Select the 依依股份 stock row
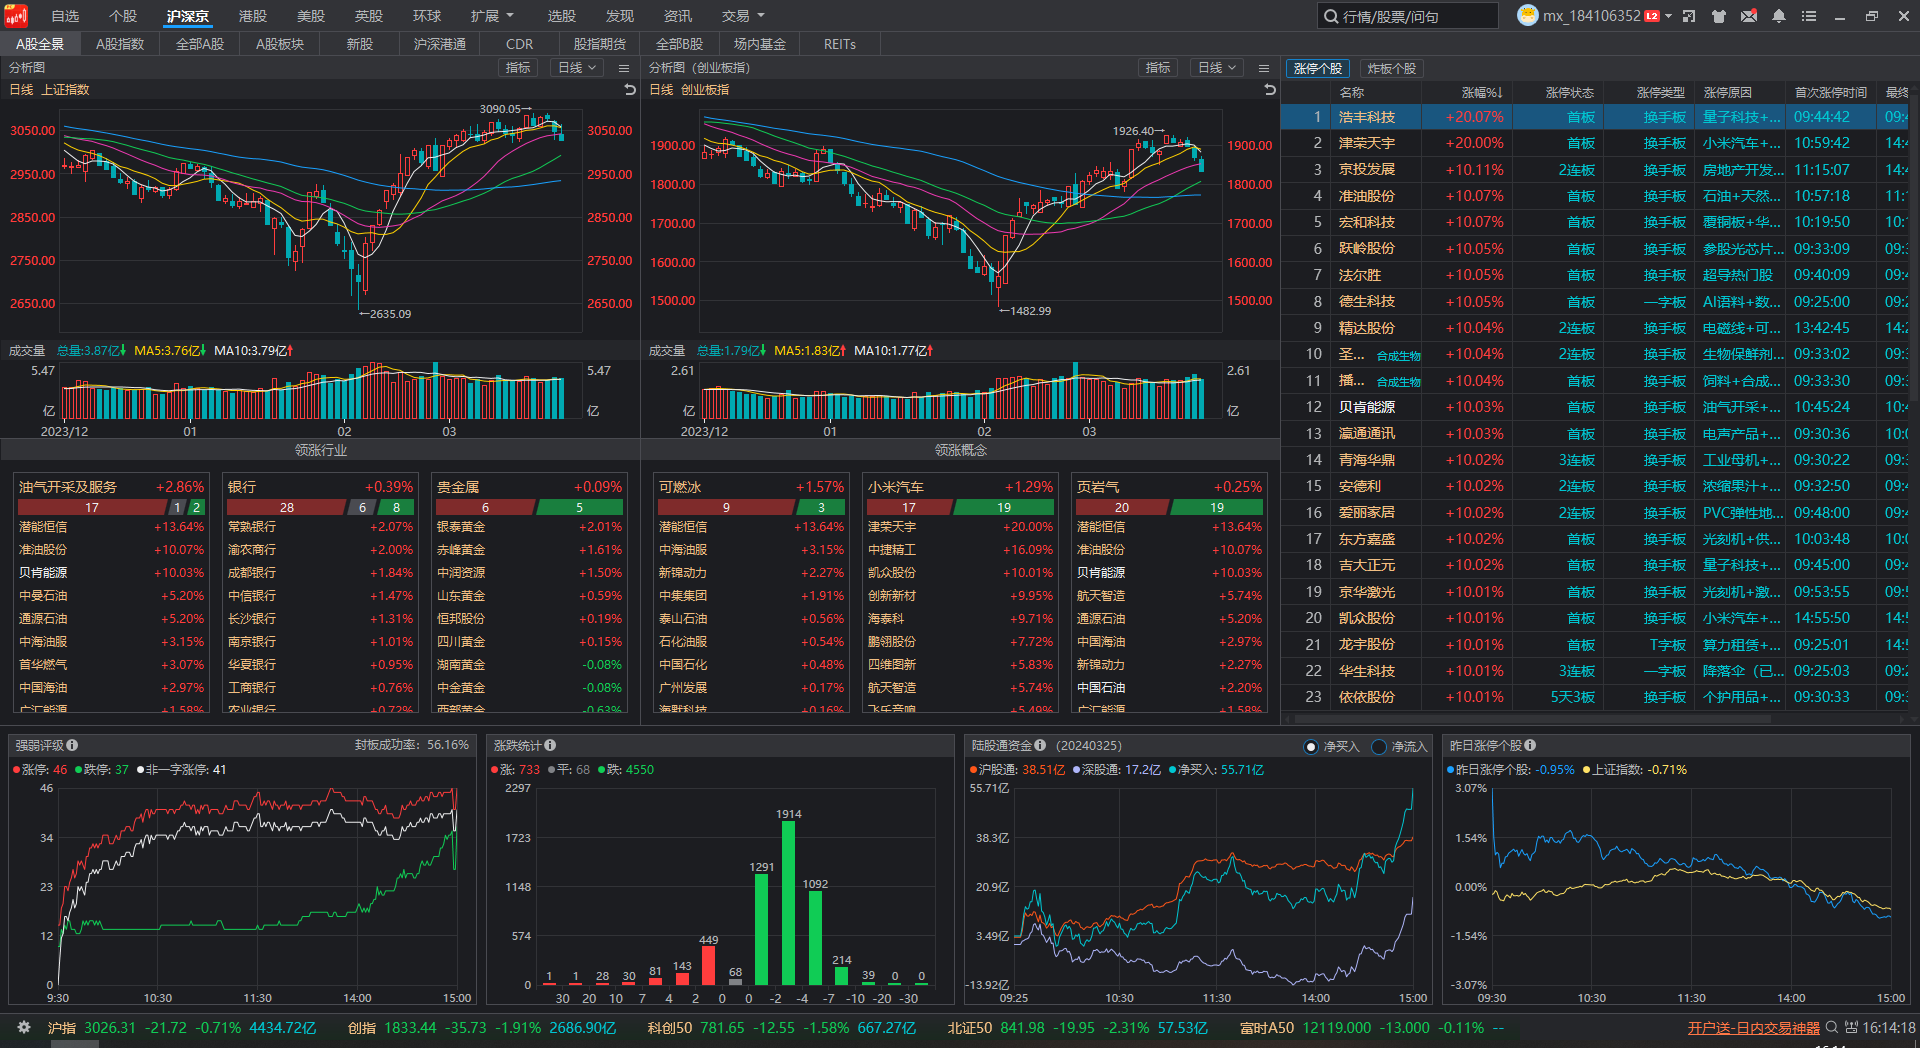 1595,697
